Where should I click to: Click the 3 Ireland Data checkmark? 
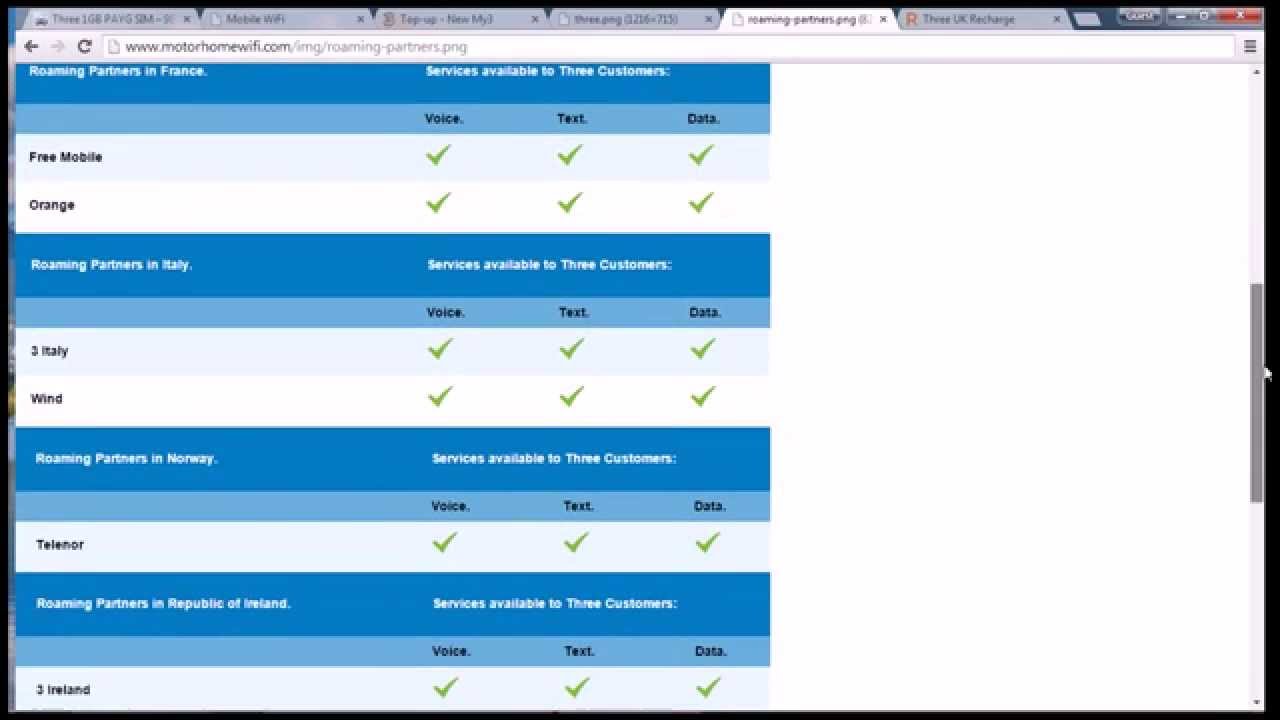click(x=709, y=687)
